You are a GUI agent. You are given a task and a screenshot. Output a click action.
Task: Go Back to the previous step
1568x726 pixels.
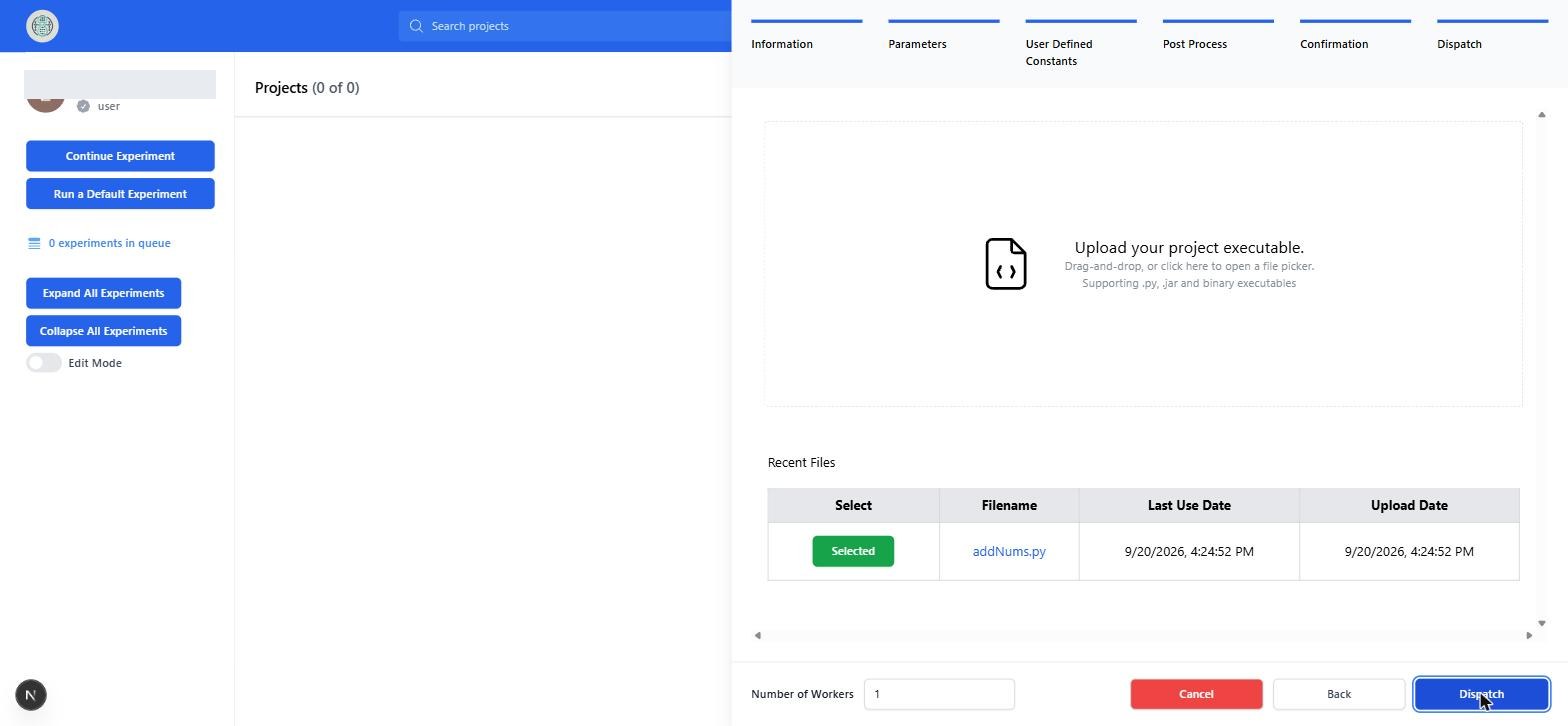pyautogui.click(x=1339, y=694)
